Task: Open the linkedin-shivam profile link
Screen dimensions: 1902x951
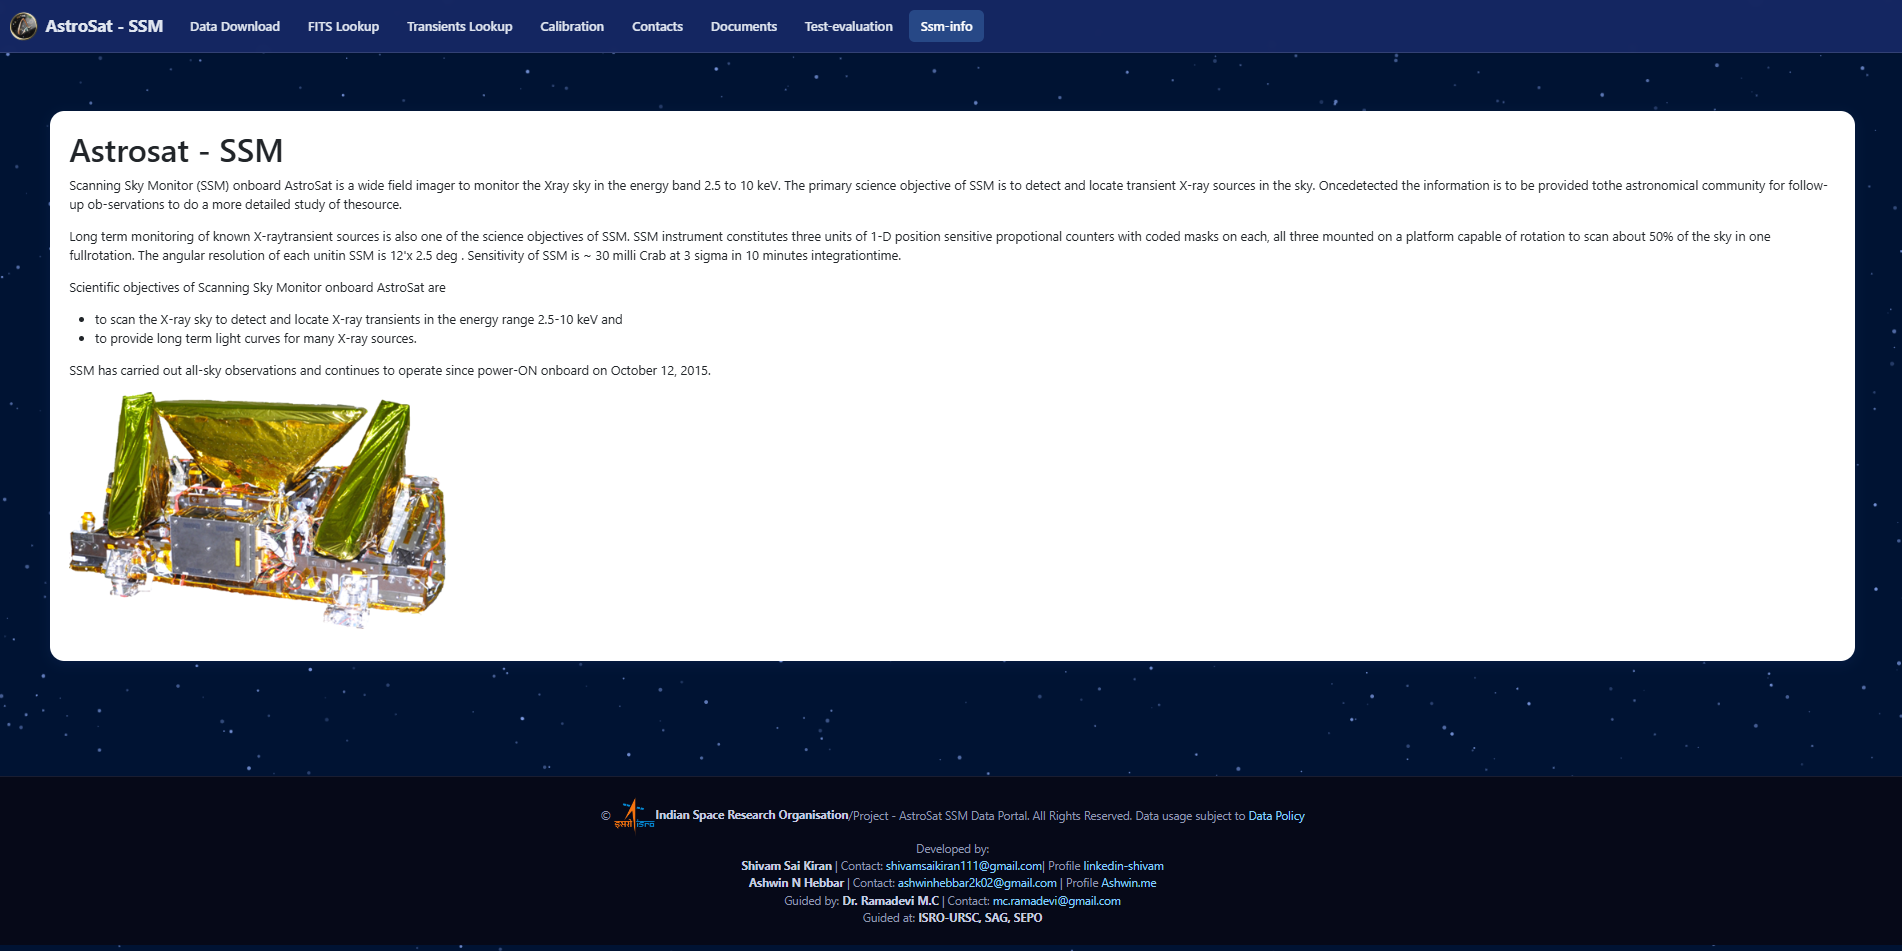Action: [x=1123, y=866]
